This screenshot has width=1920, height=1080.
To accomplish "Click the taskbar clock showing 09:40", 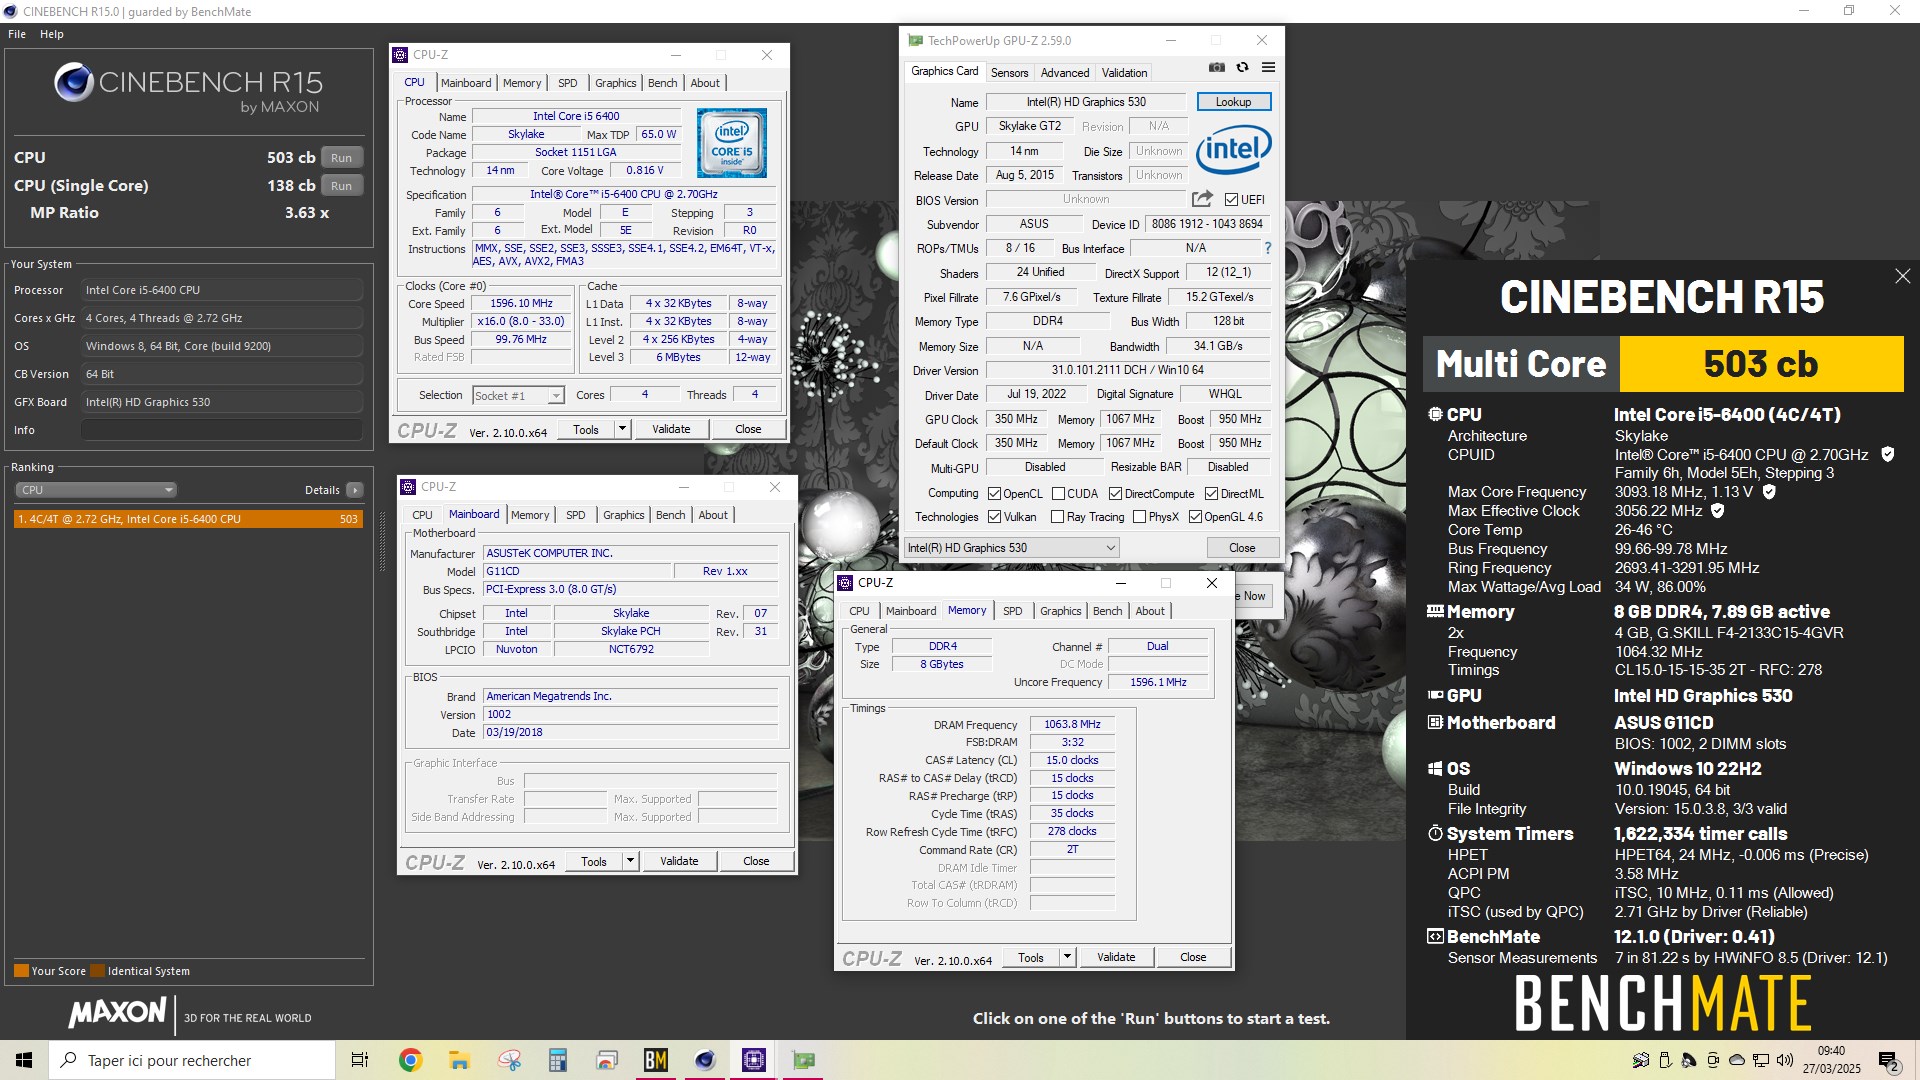I will (x=1831, y=1060).
